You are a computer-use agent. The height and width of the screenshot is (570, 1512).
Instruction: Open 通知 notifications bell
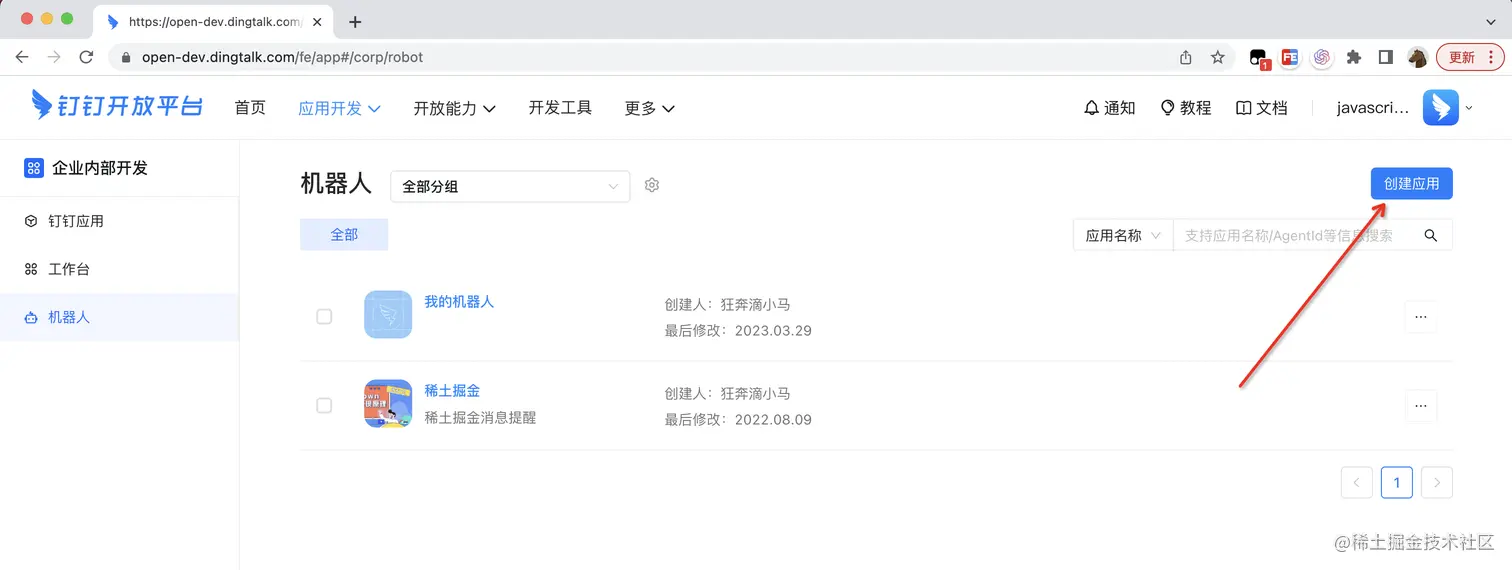tap(1109, 108)
